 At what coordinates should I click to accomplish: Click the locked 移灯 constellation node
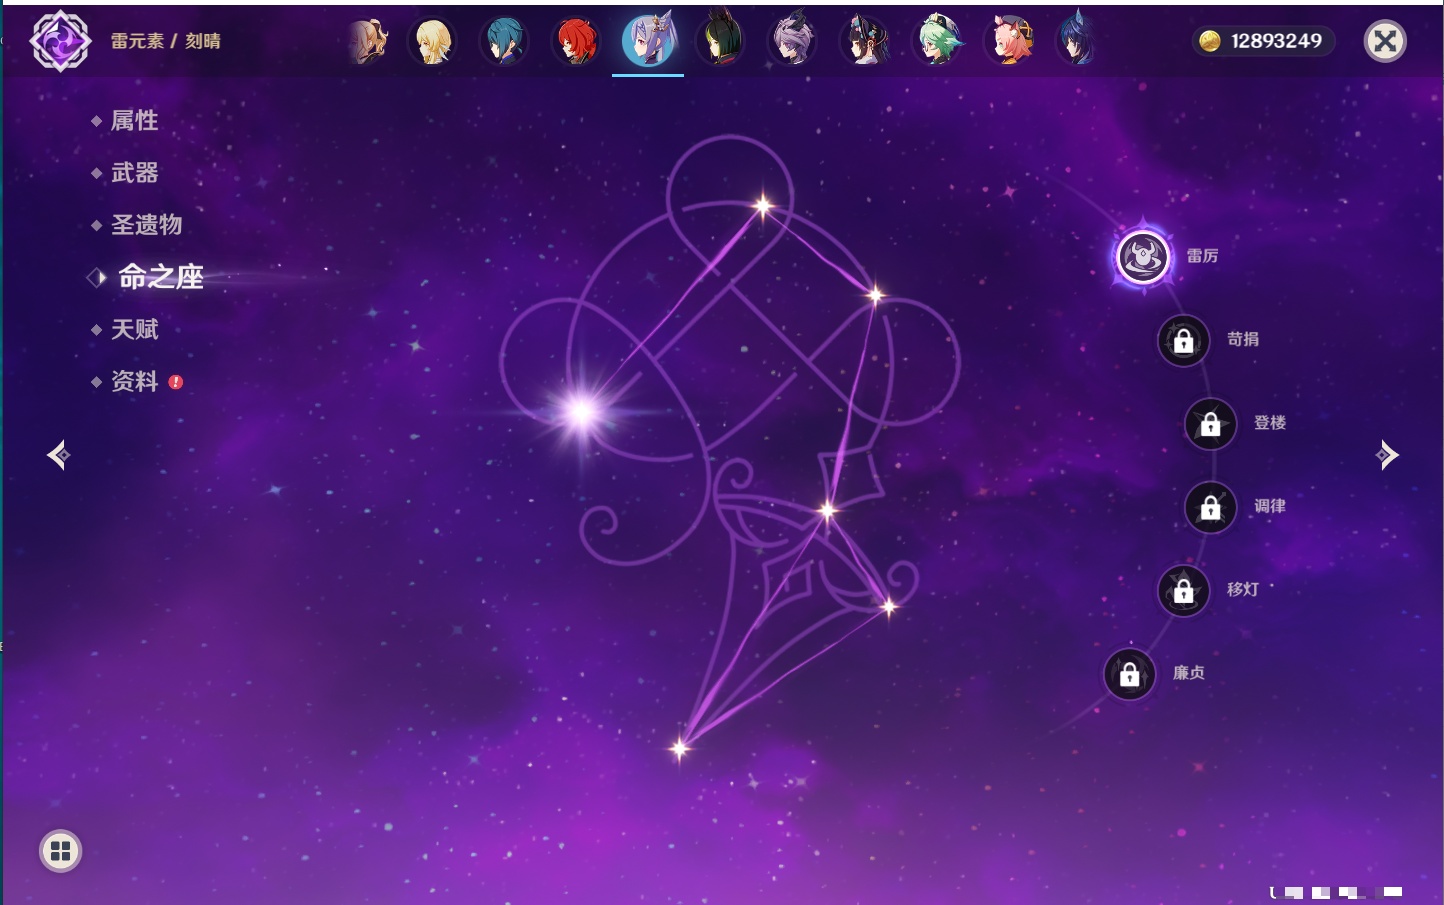[x=1184, y=591]
